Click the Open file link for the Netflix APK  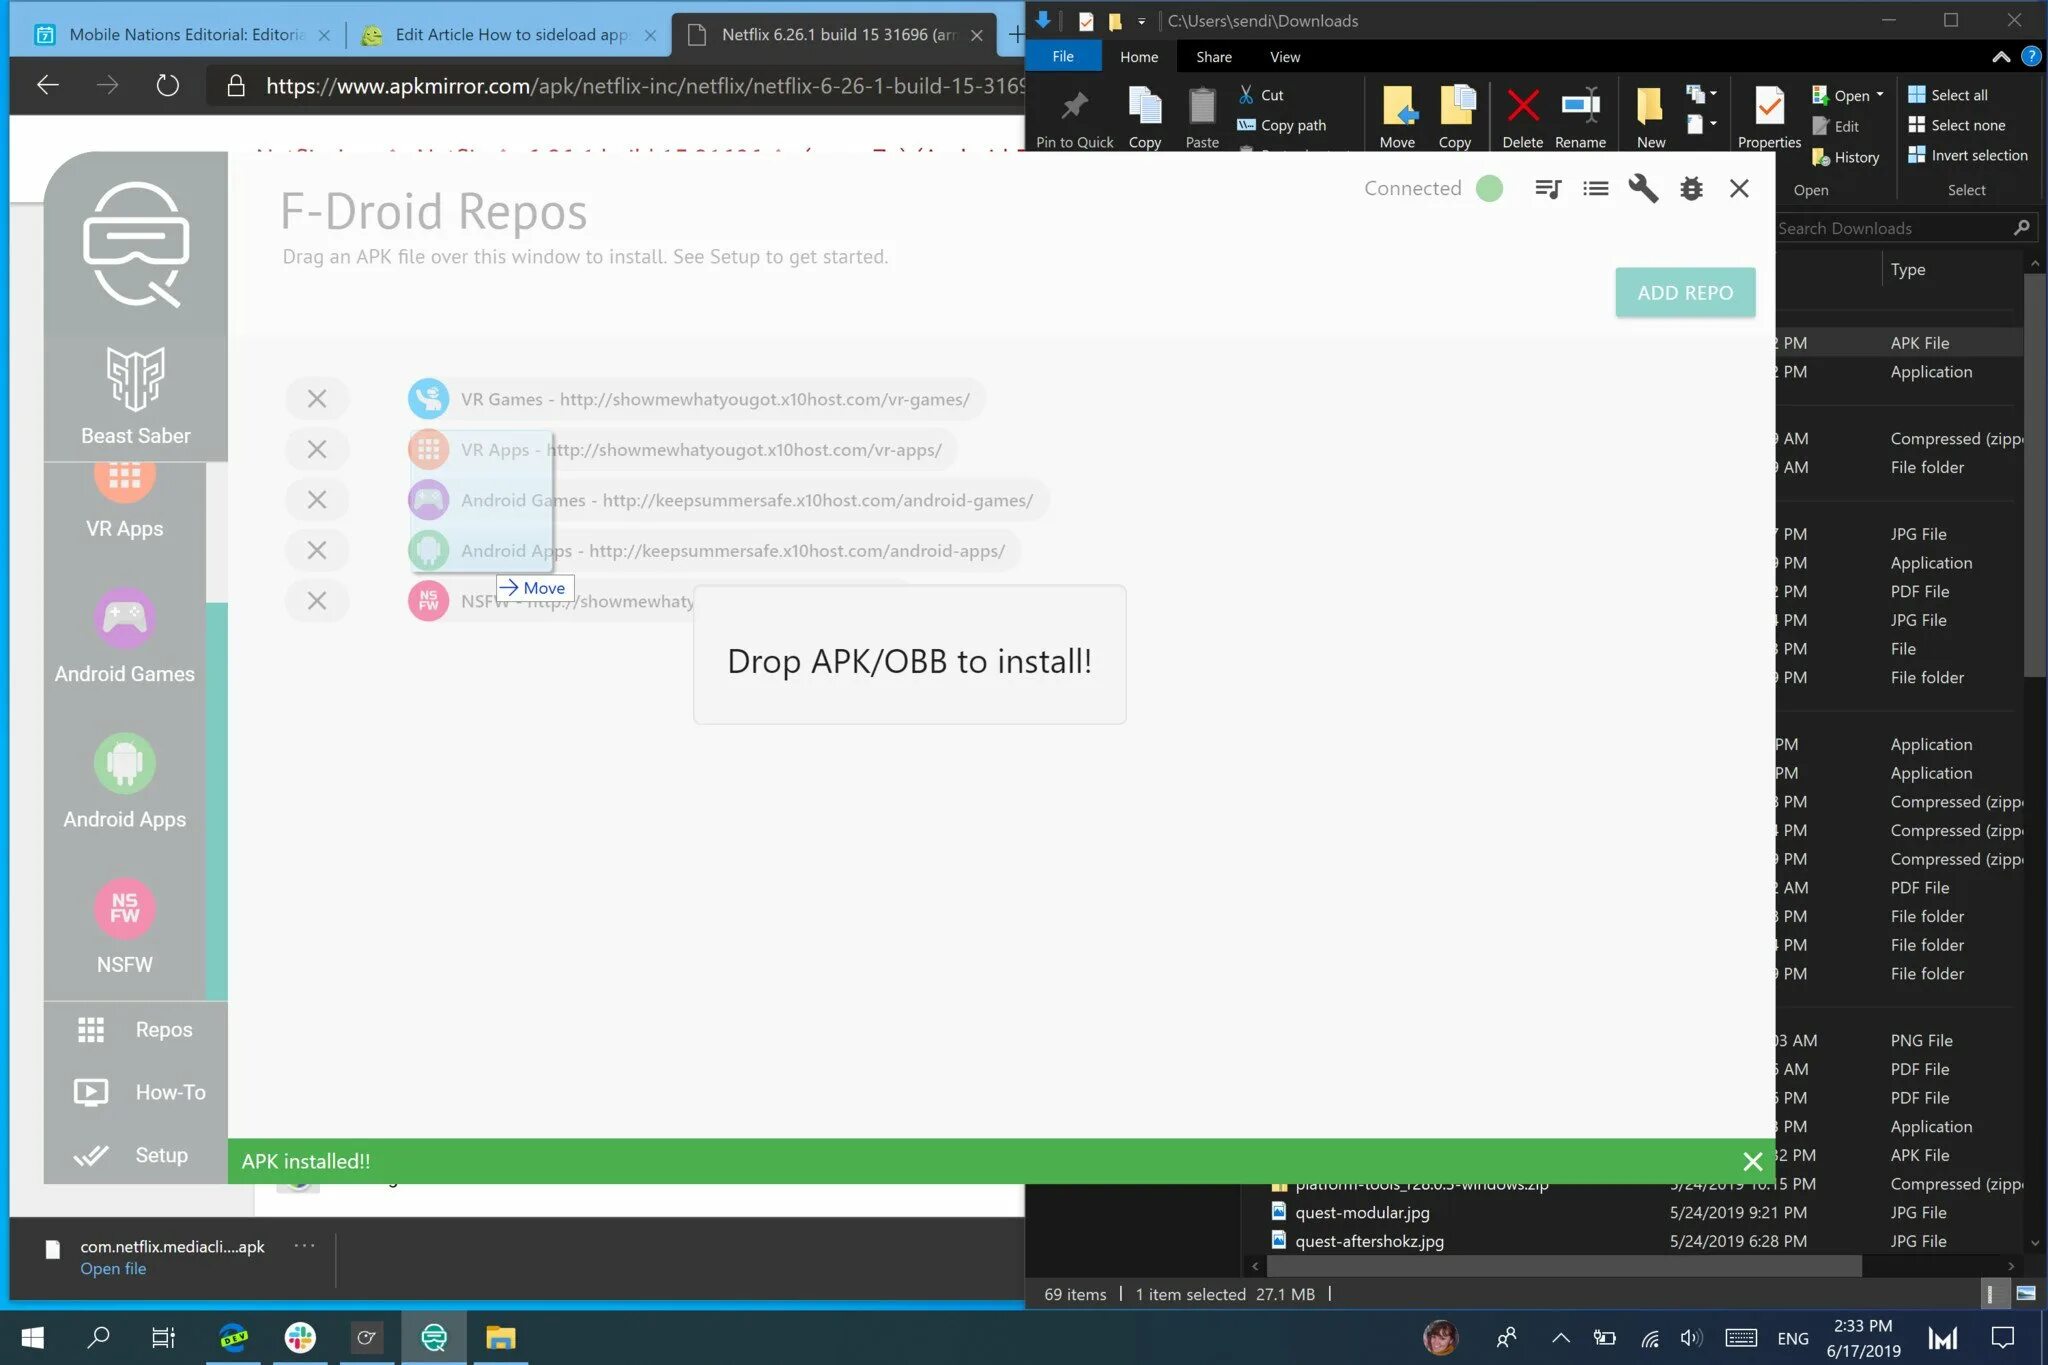tap(113, 1268)
